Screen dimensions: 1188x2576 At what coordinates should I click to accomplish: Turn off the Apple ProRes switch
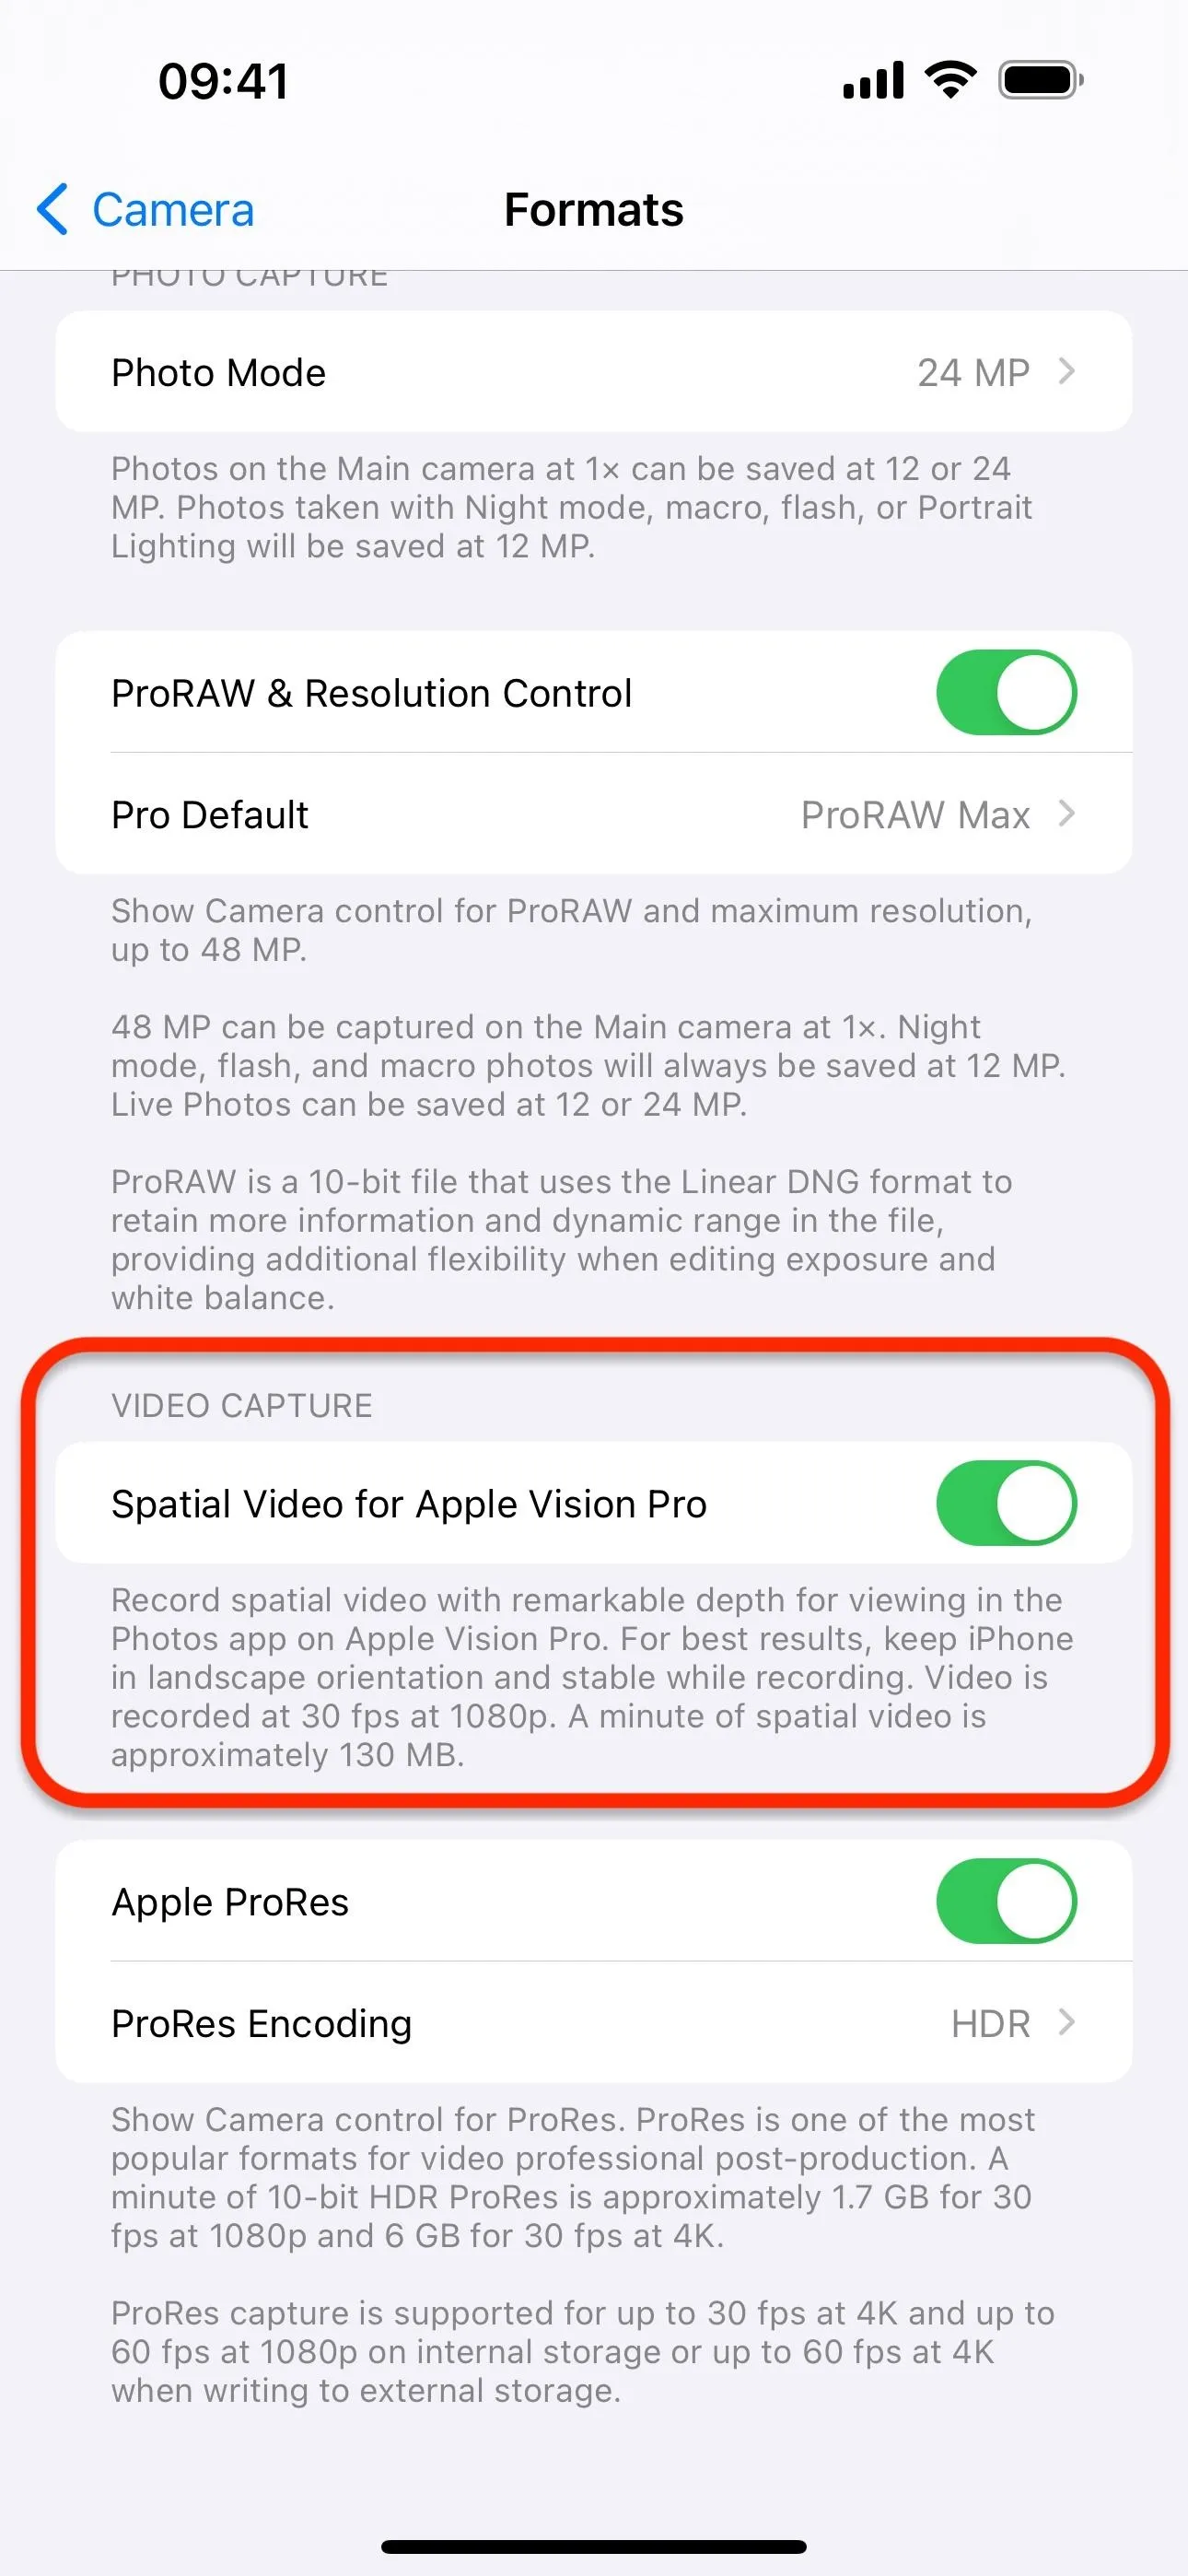click(1006, 1900)
